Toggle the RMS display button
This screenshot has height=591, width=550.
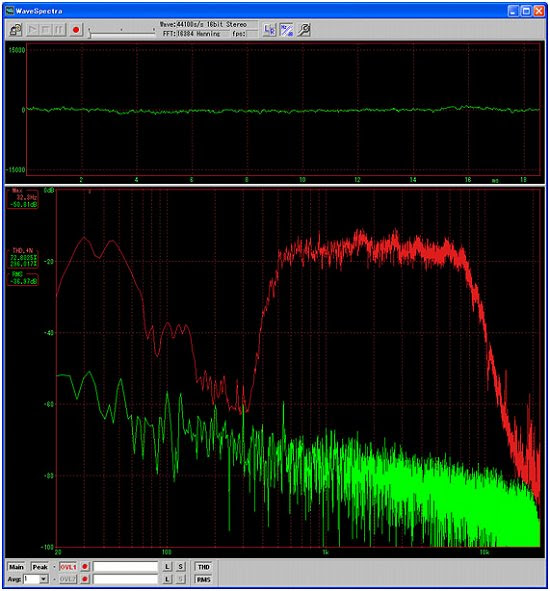(x=204, y=579)
